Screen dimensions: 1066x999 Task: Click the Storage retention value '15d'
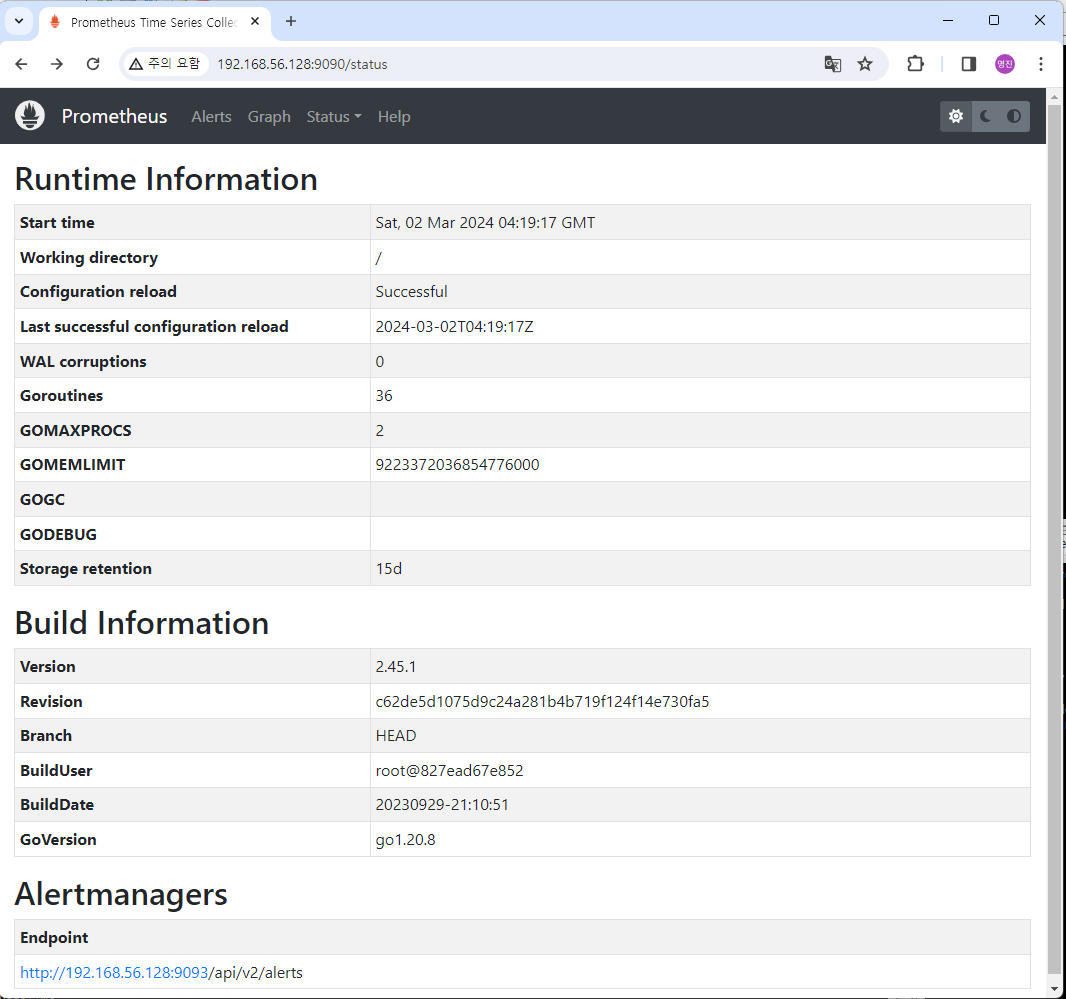pos(389,569)
